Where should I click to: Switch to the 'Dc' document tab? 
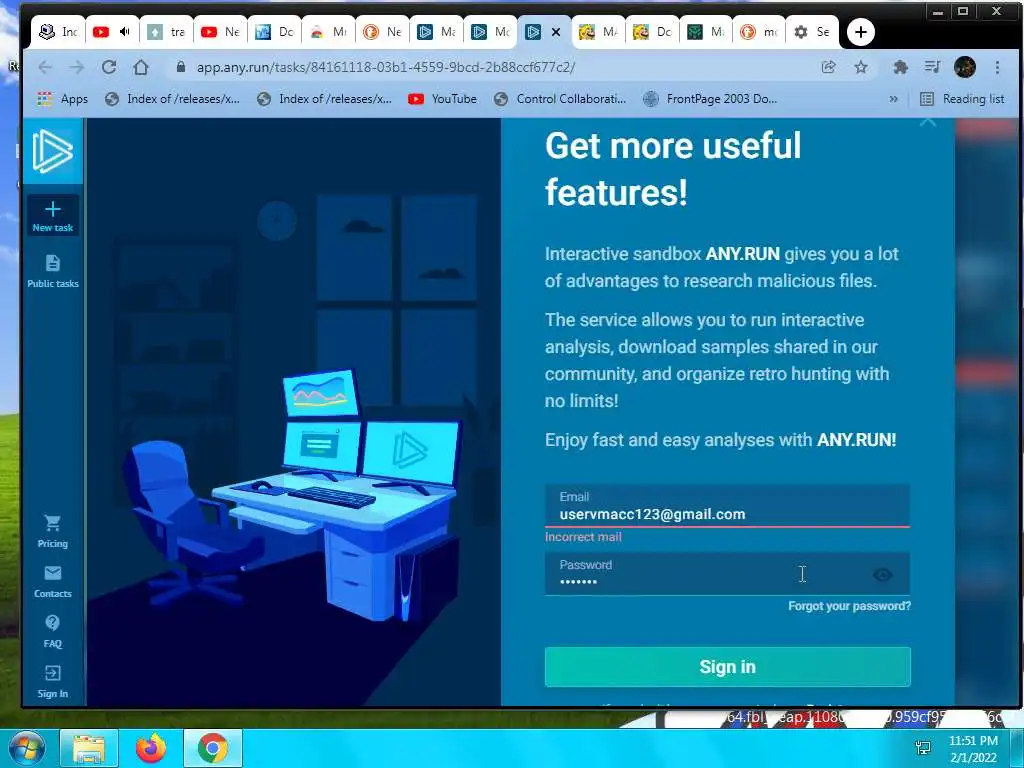point(274,31)
